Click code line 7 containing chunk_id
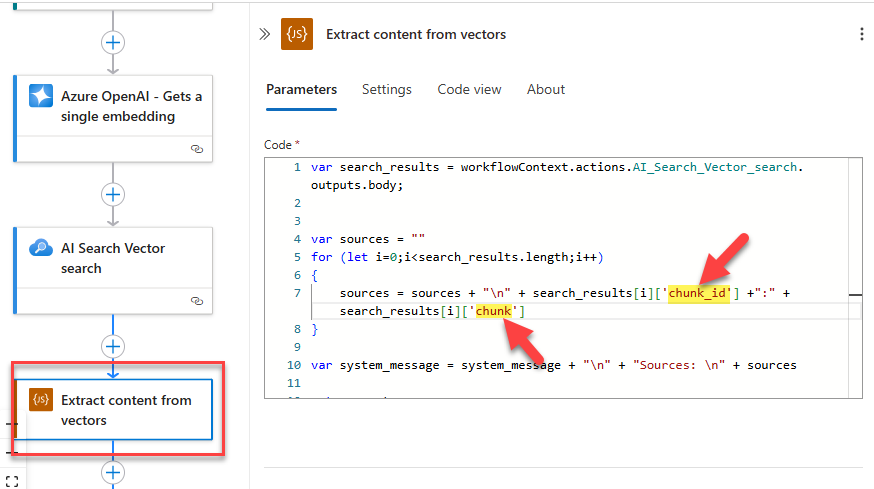 (x=560, y=293)
